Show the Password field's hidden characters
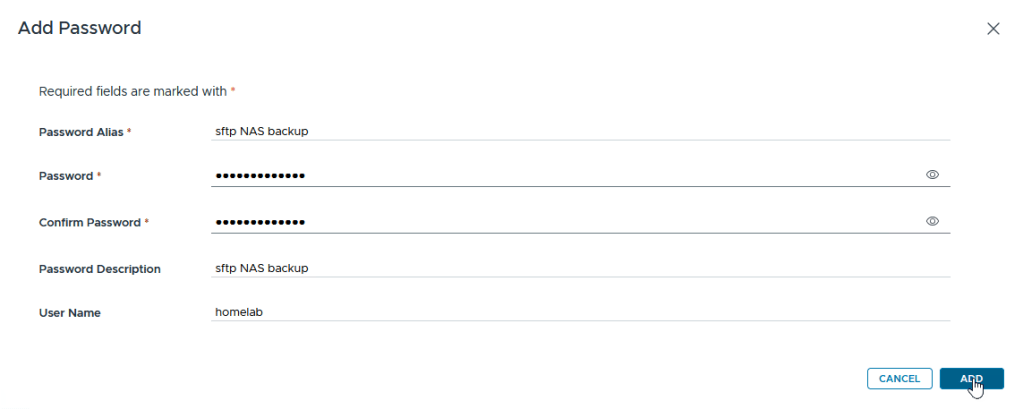The height and width of the screenshot is (409, 1023). 932,175
